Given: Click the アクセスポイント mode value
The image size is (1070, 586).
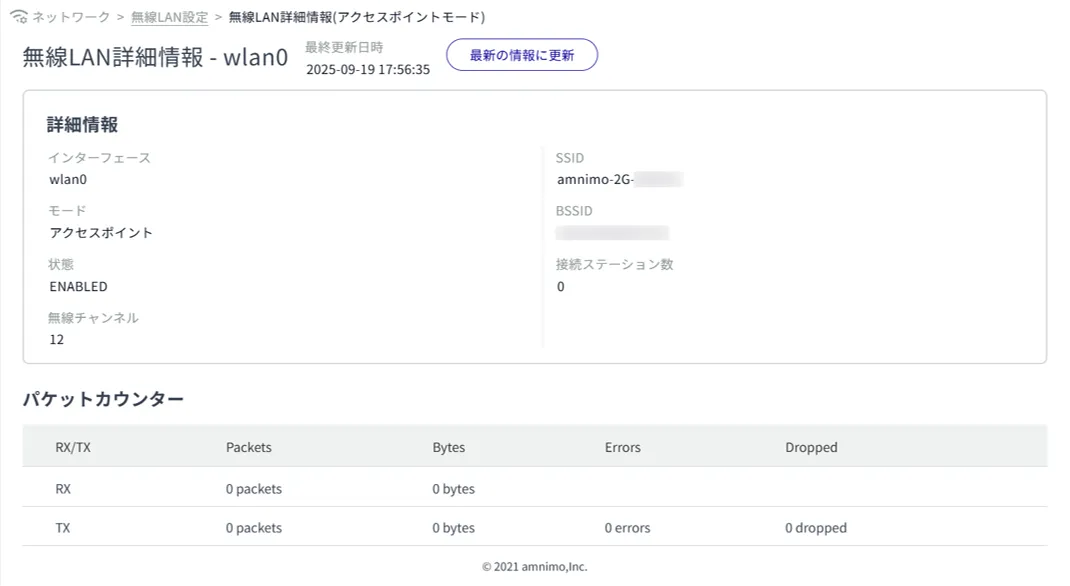Looking at the screenshot, I should point(101,233).
